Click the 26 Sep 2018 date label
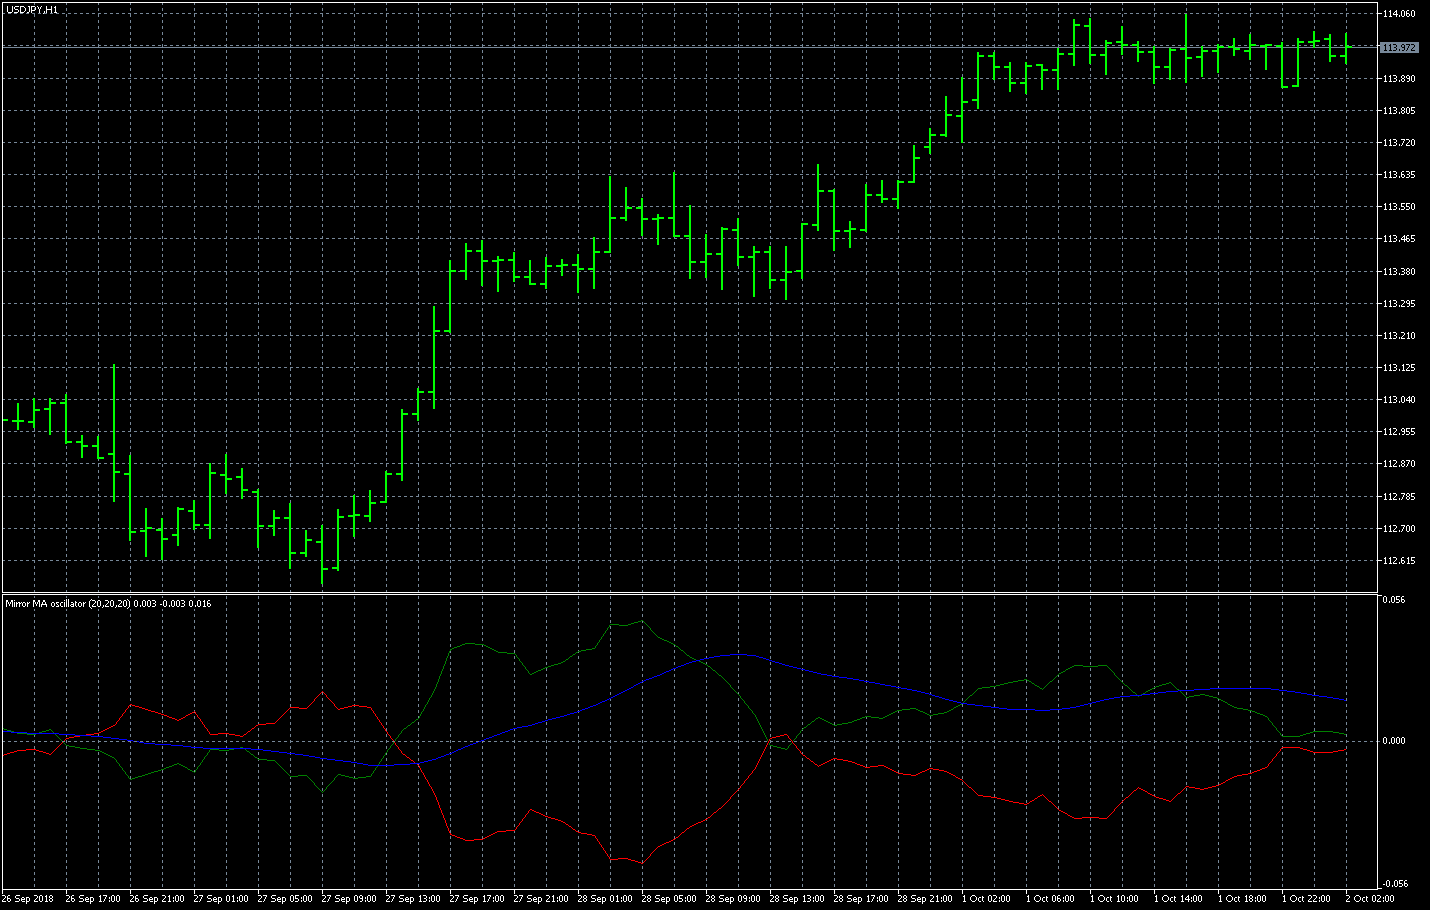Image resolution: width=1430 pixels, height=910 pixels. pyautogui.click(x=28, y=899)
